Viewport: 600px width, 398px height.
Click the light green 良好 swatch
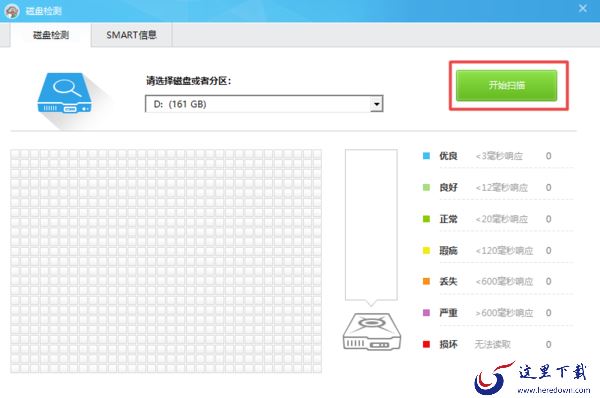pyautogui.click(x=426, y=187)
